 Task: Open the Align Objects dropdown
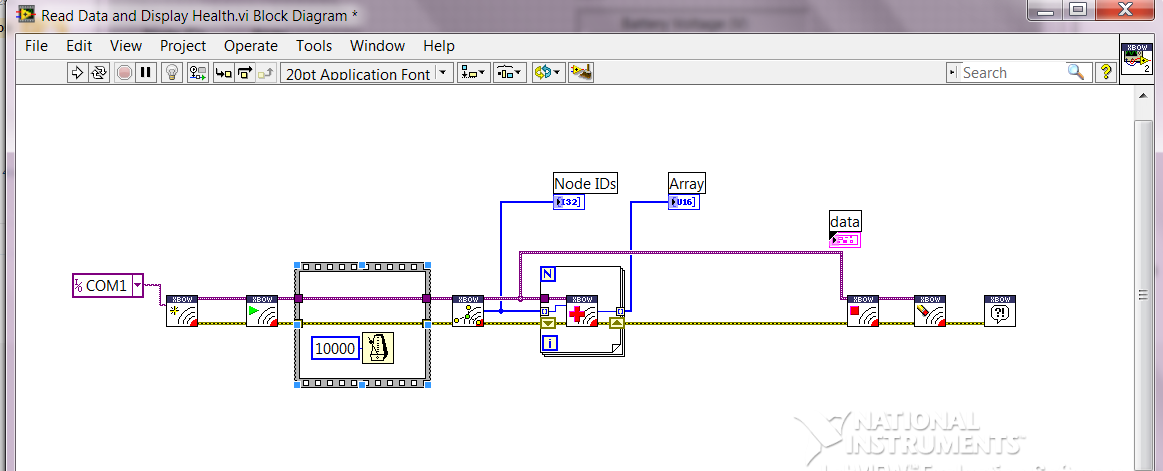point(473,73)
